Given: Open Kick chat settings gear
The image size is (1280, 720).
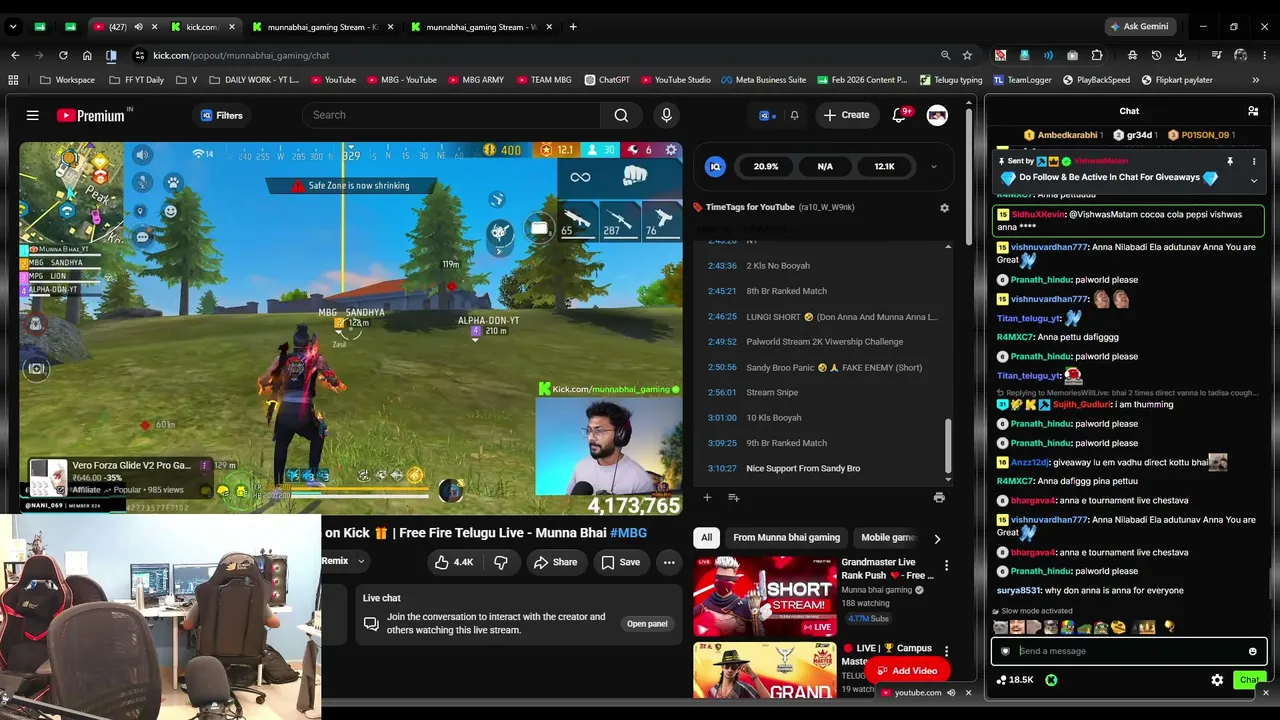Looking at the screenshot, I should (1217, 680).
